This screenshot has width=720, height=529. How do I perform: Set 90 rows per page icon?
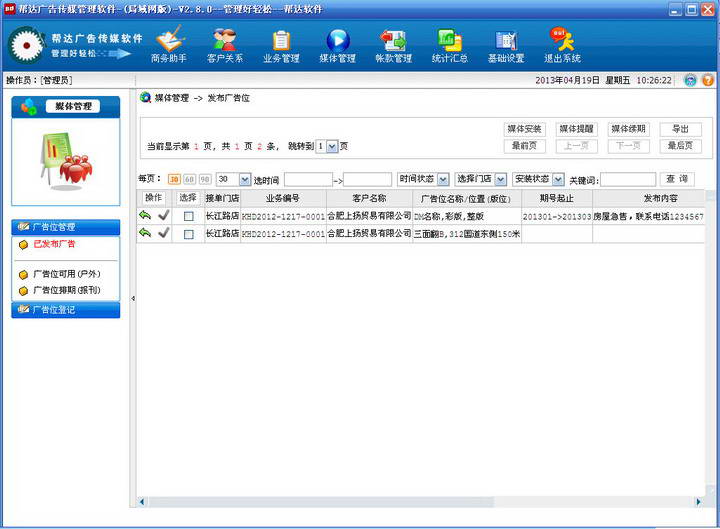click(205, 179)
